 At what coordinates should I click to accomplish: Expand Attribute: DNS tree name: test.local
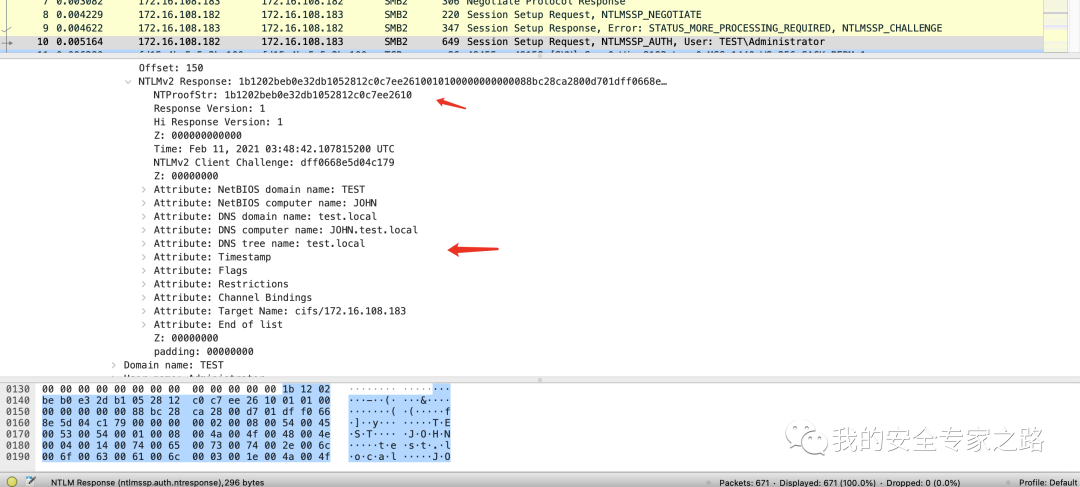coord(143,243)
